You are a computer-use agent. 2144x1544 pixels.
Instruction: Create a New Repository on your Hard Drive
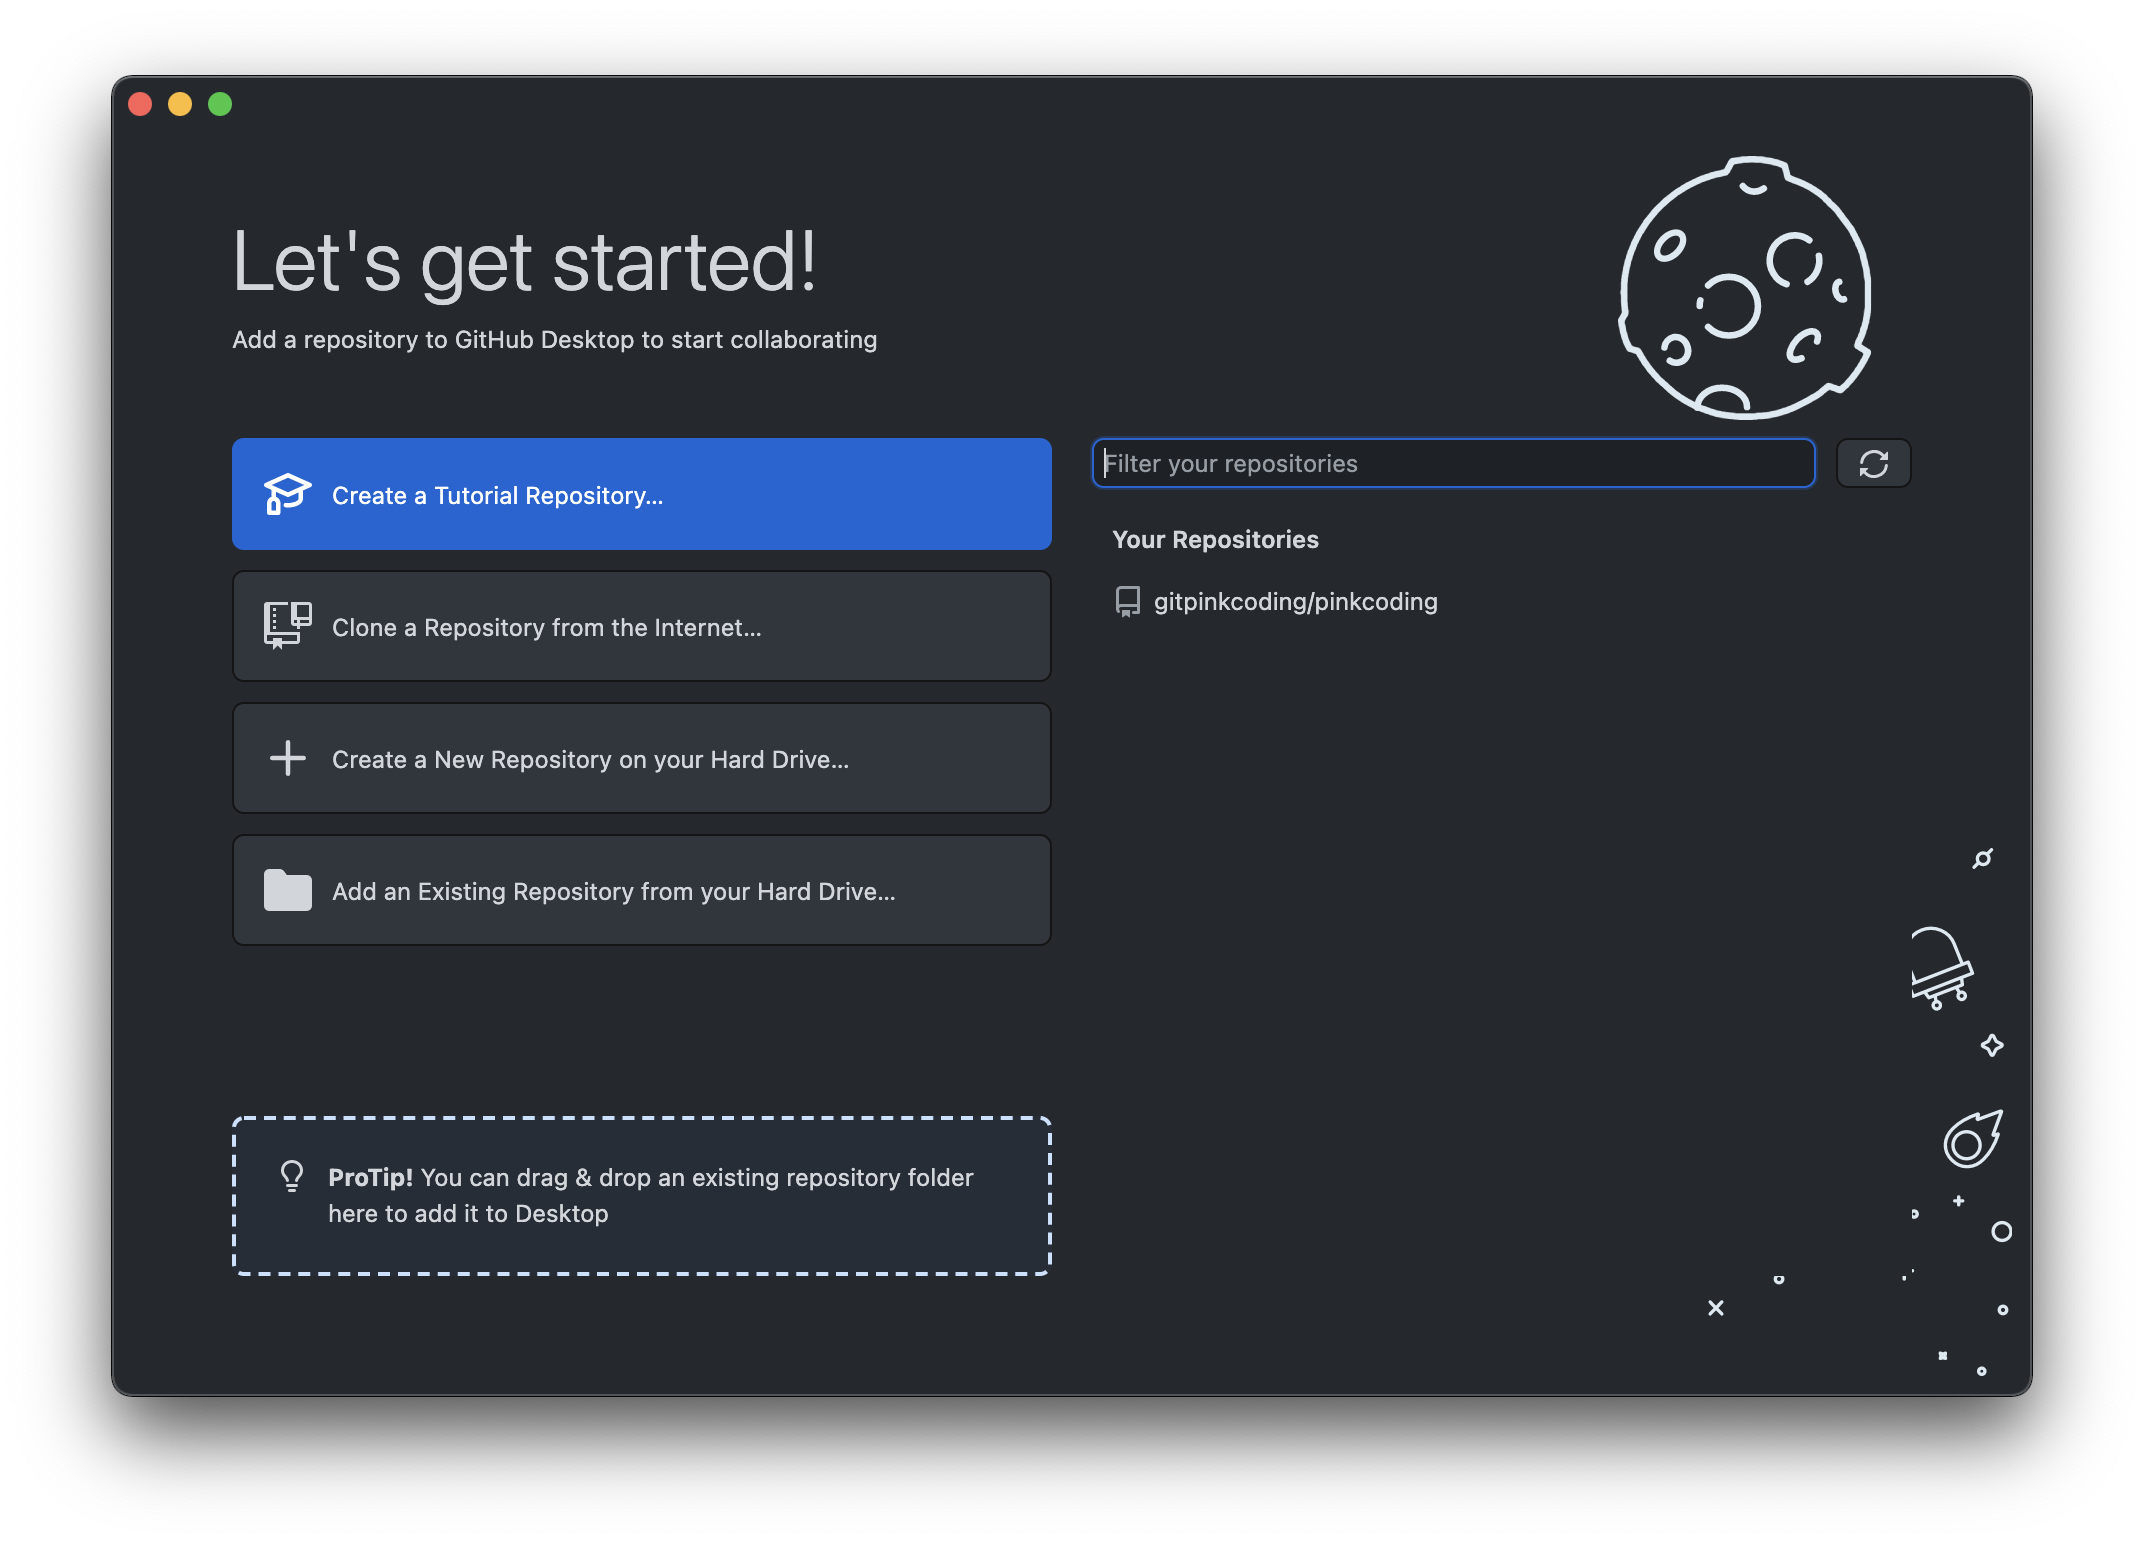tap(641, 758)
